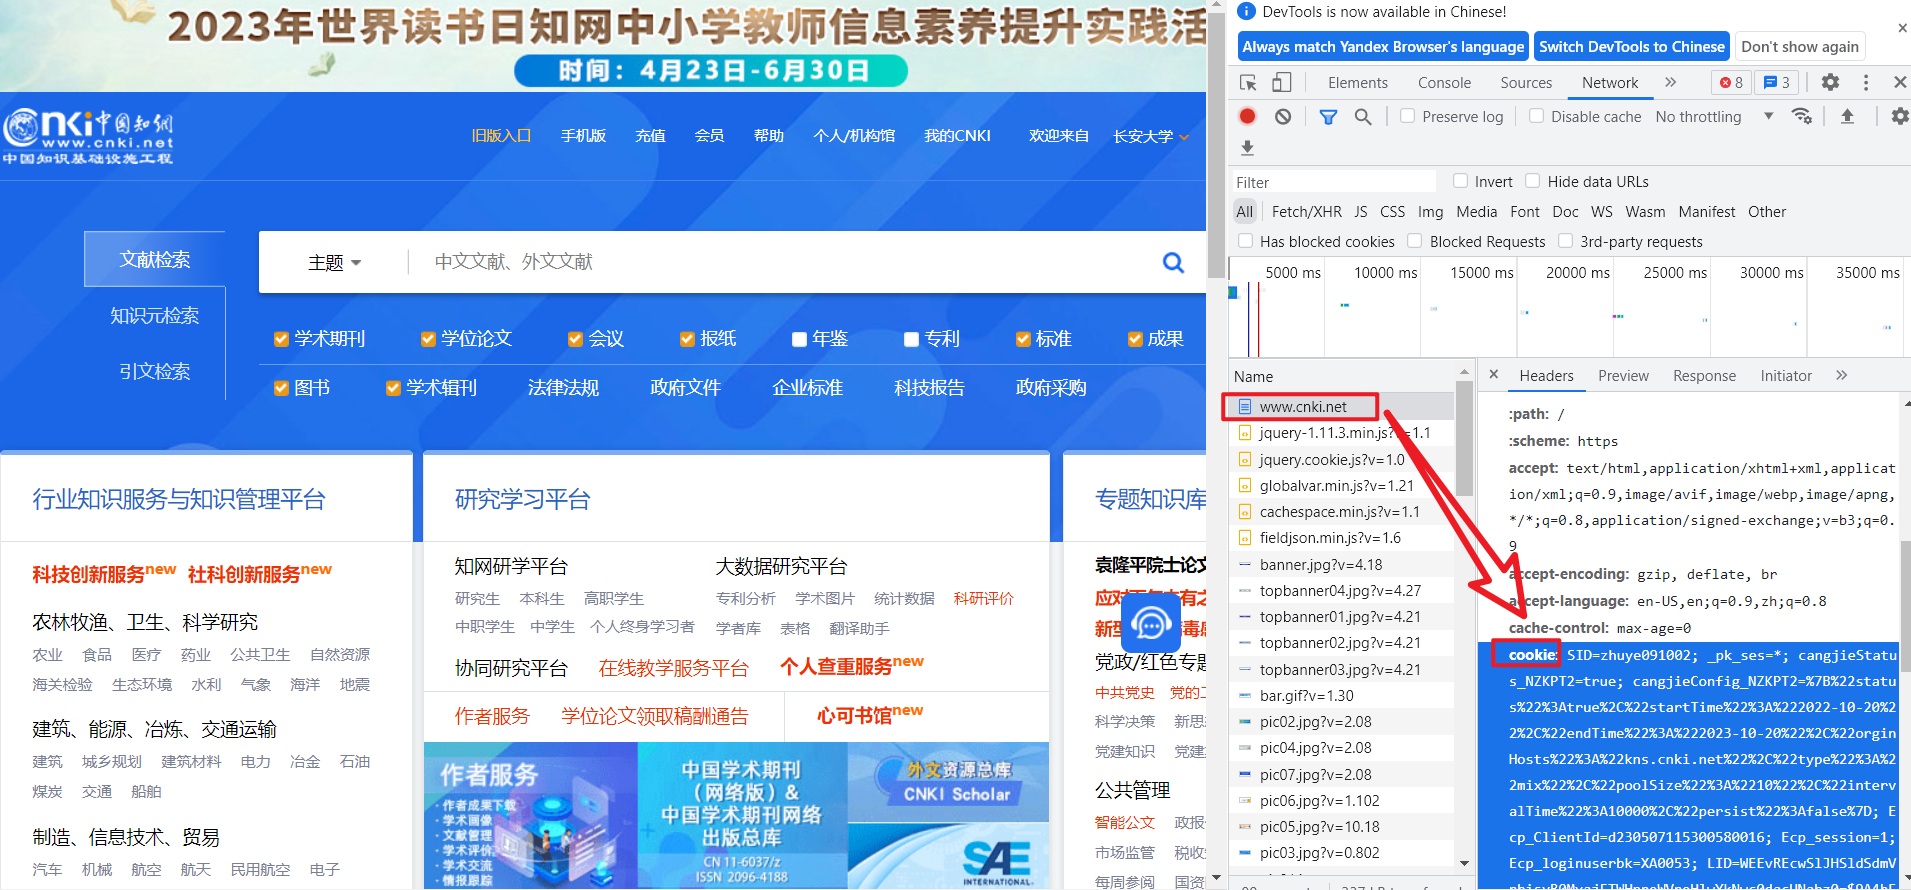The width and height of the screenshot is (1911, 890).
Task: Switch to the Elements panel
Action: 1358,83
